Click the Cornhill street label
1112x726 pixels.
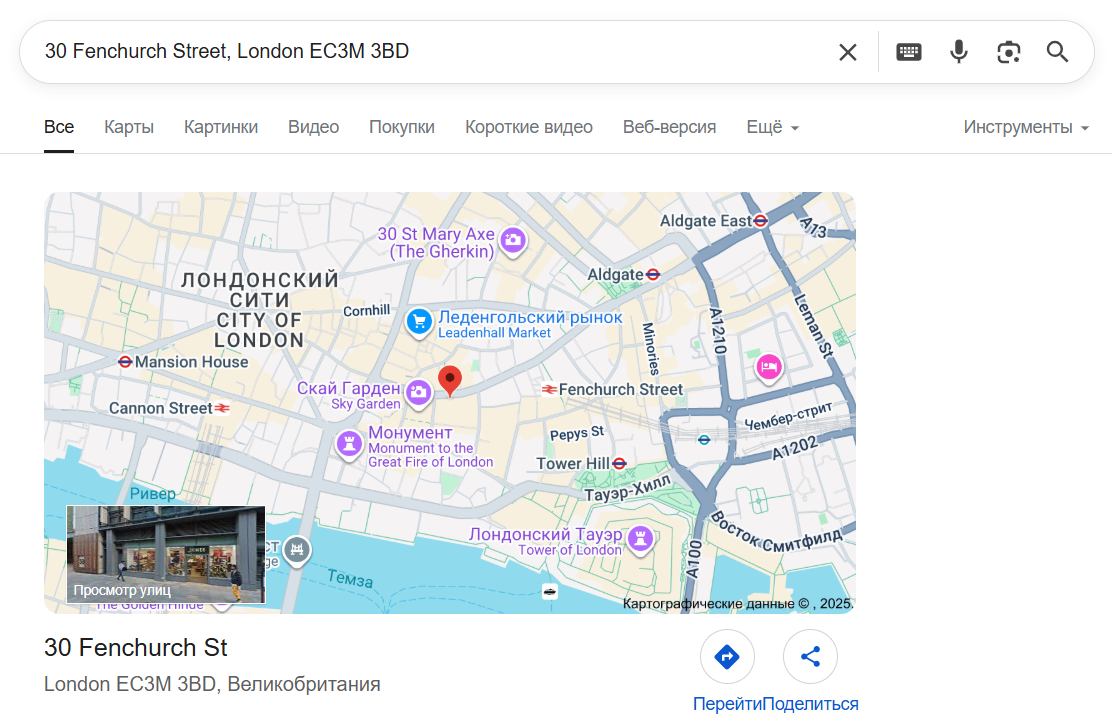(367, 311)
